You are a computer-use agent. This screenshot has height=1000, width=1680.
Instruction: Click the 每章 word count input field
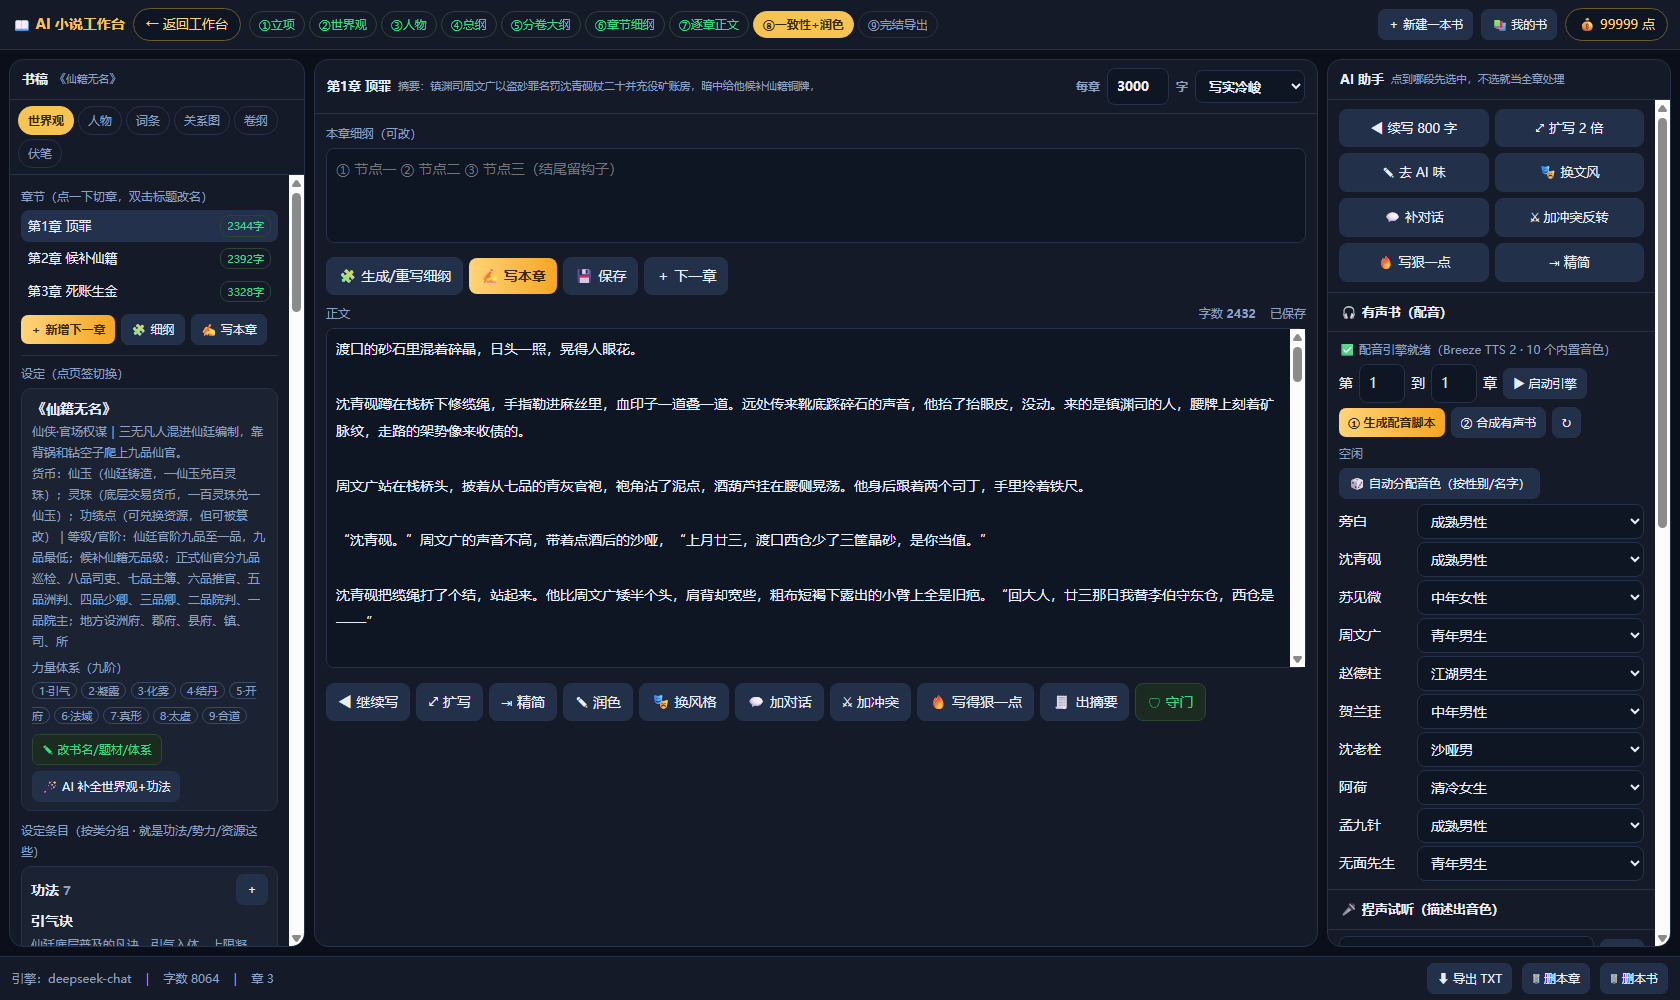click(x=1137, y=87)
